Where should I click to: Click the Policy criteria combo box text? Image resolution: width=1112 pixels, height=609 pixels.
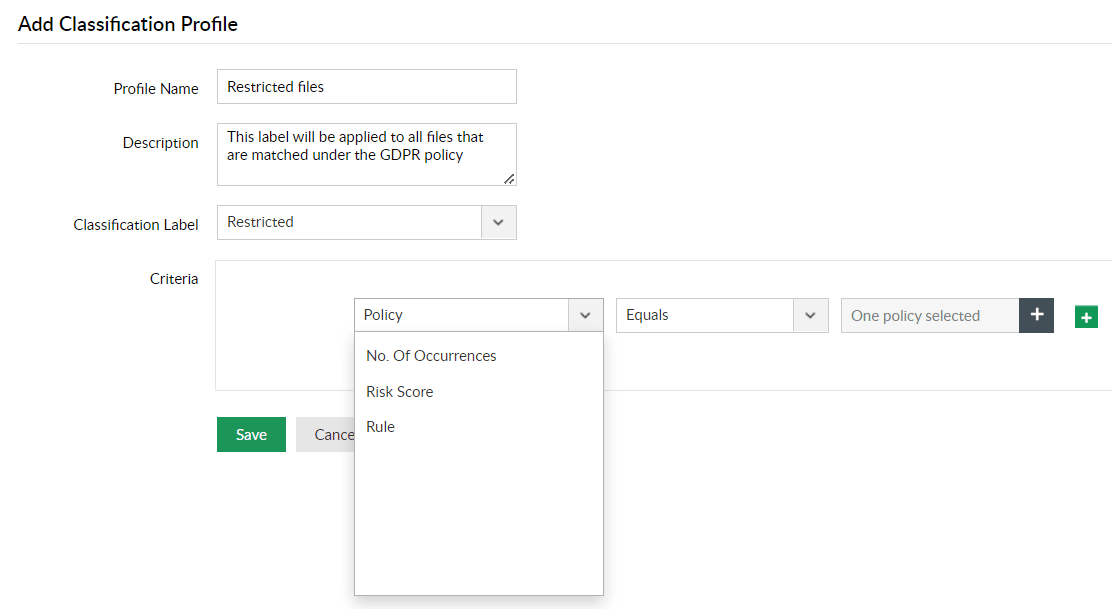point(460,315)
